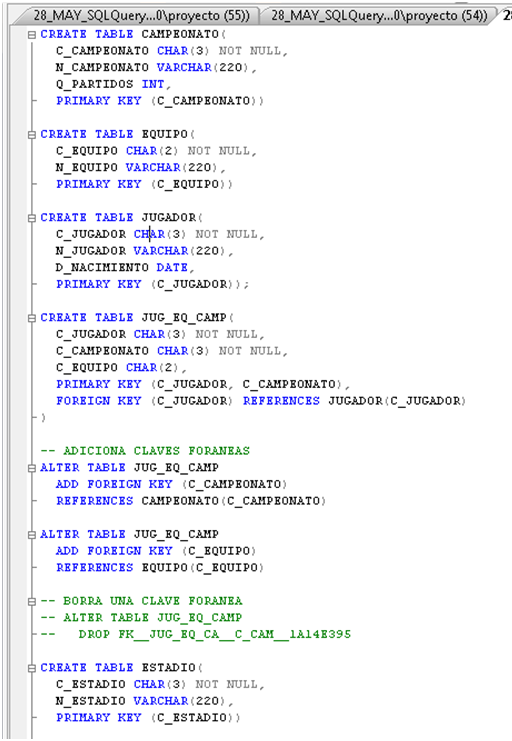Click the 'CREATE TABLE JUGADOR(' line
512x741 pixels.
point(121,217)
